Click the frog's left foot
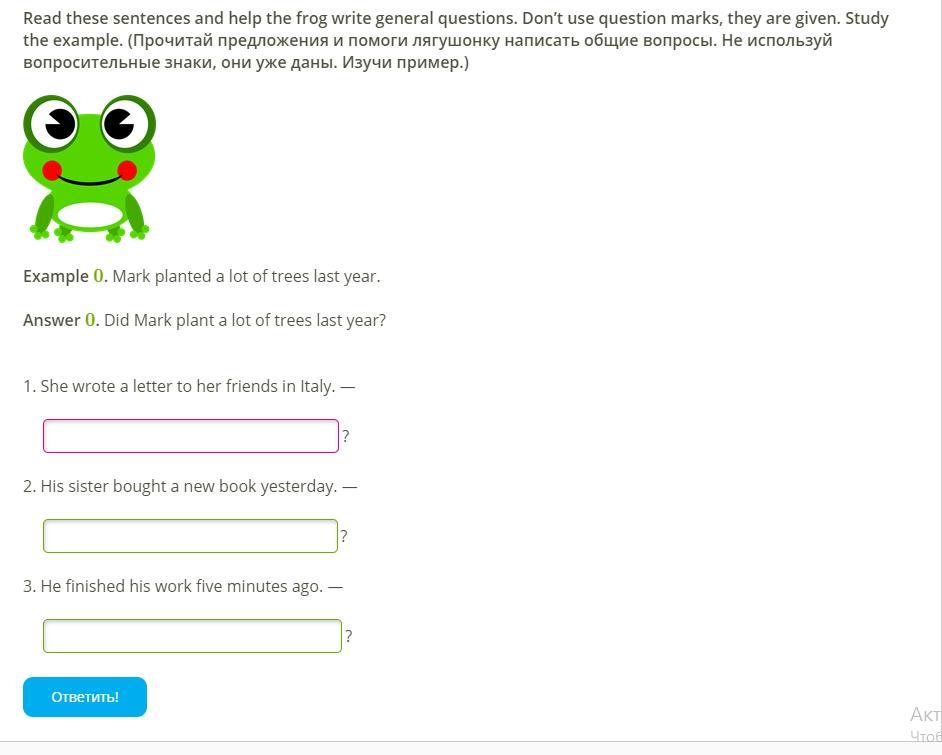942x755 pixels. (52, 233)
